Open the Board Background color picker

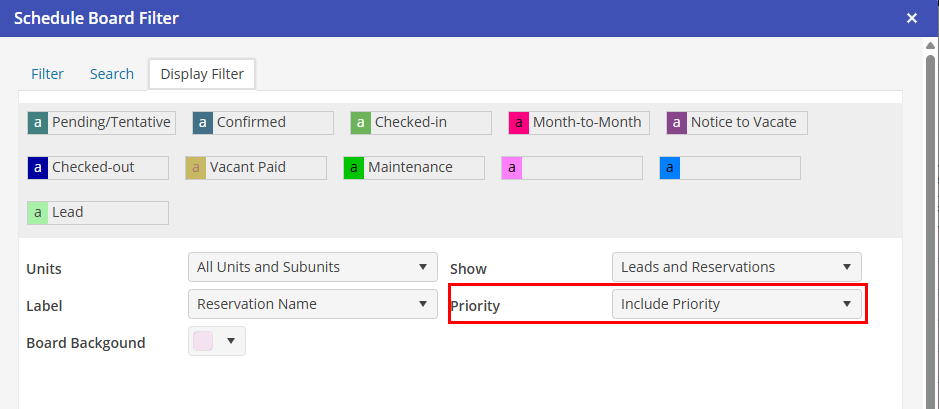pos(217,341)
